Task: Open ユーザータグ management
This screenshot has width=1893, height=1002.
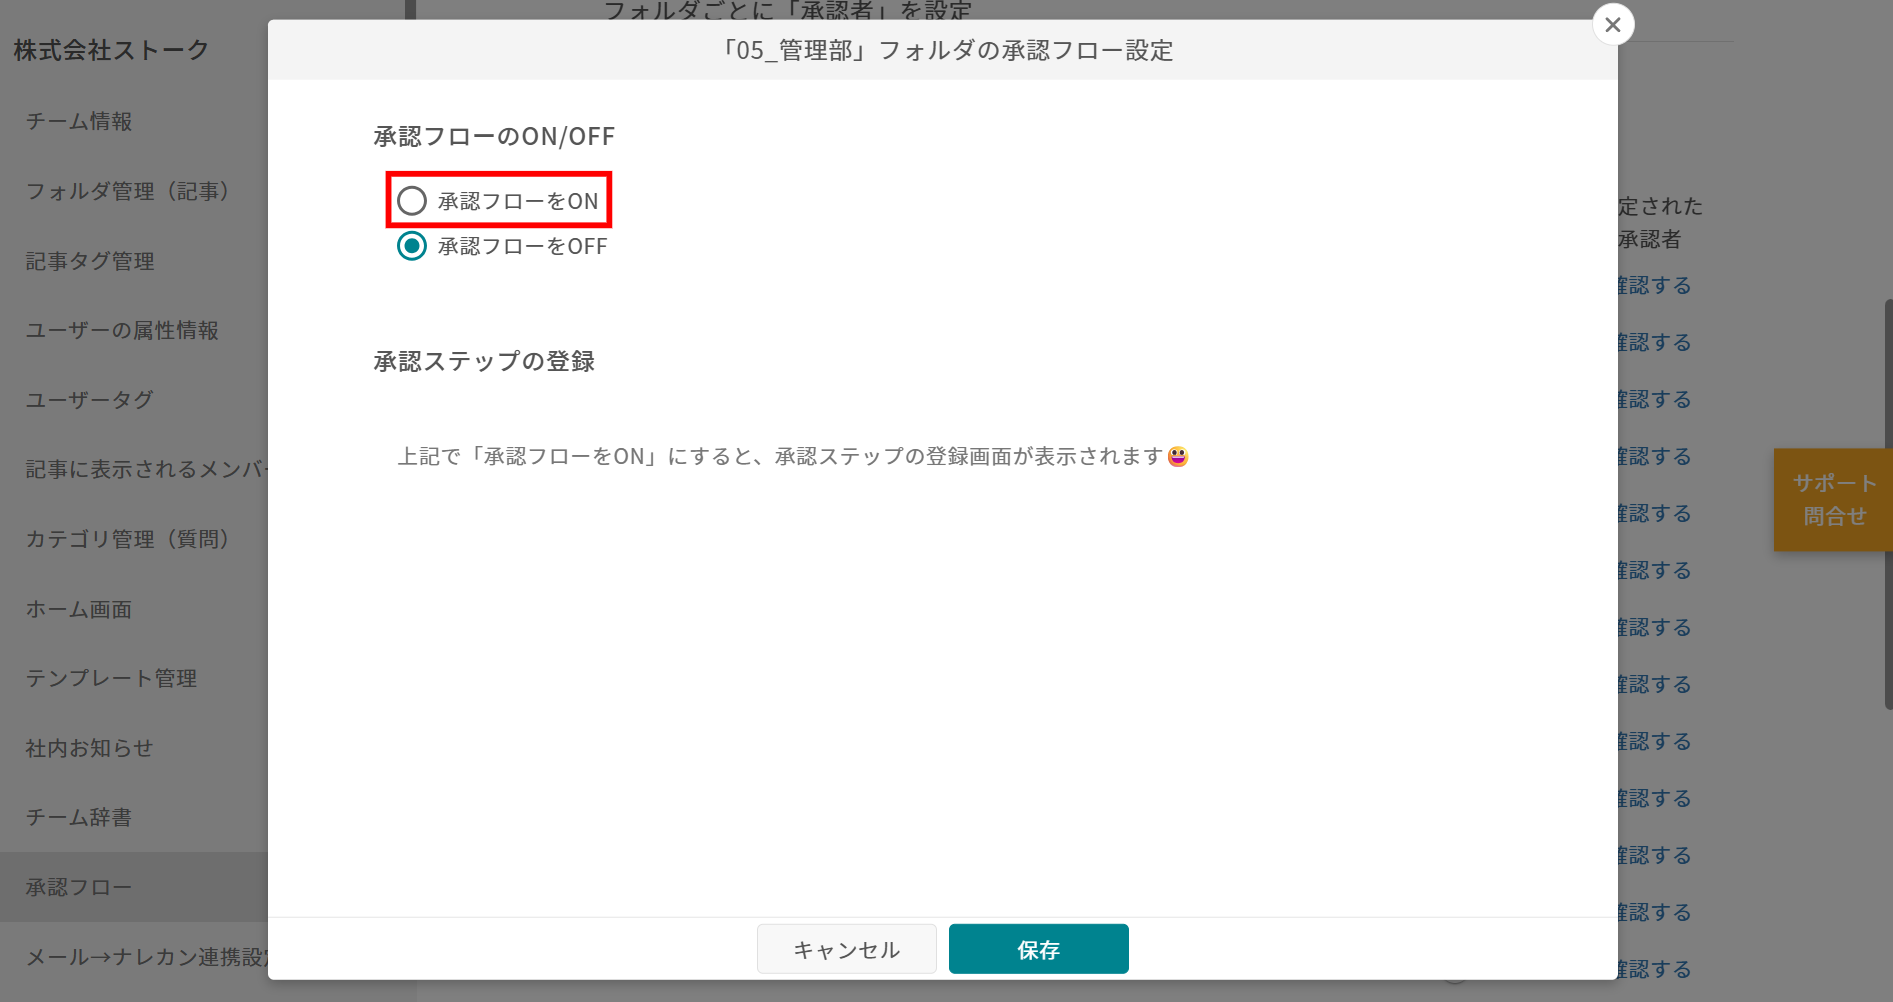Action: coord(89,400)
